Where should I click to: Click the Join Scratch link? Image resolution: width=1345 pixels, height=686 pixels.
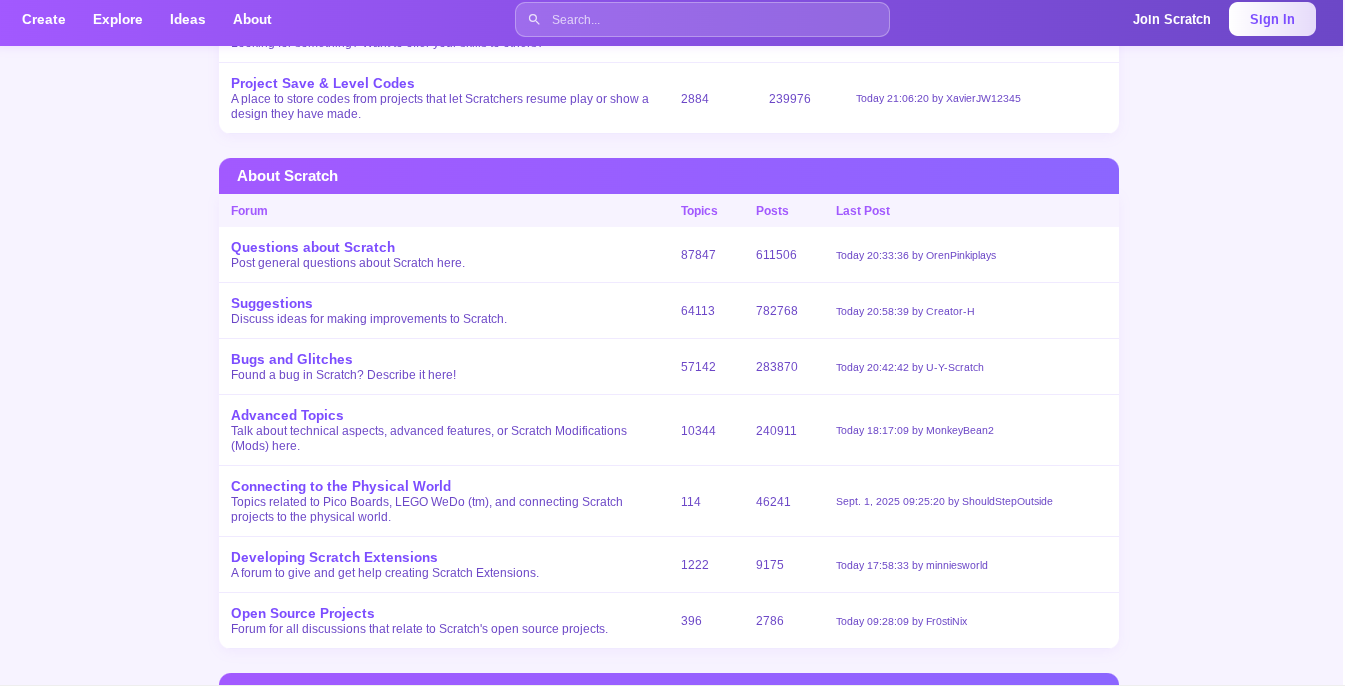1171,19
